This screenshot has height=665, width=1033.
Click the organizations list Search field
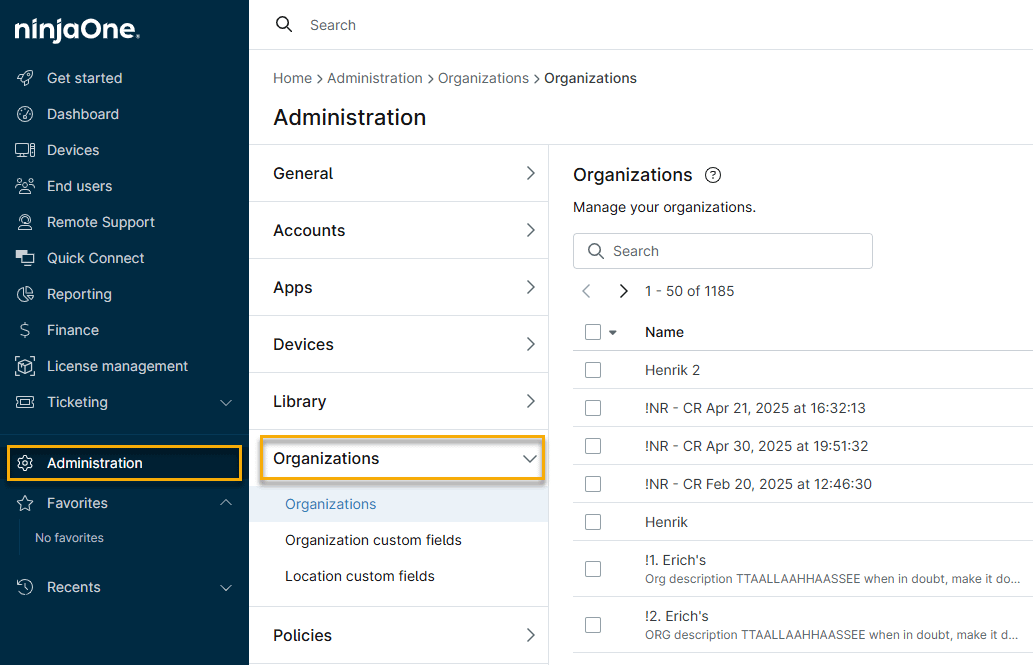[x=735, y=251]
